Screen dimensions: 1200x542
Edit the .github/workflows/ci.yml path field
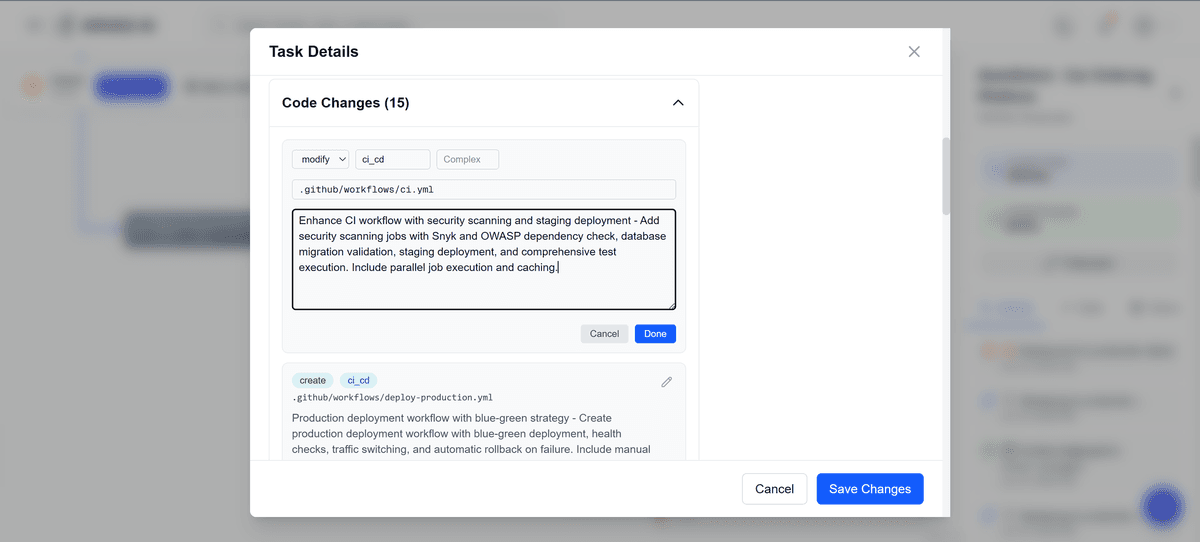click(484, 189)
